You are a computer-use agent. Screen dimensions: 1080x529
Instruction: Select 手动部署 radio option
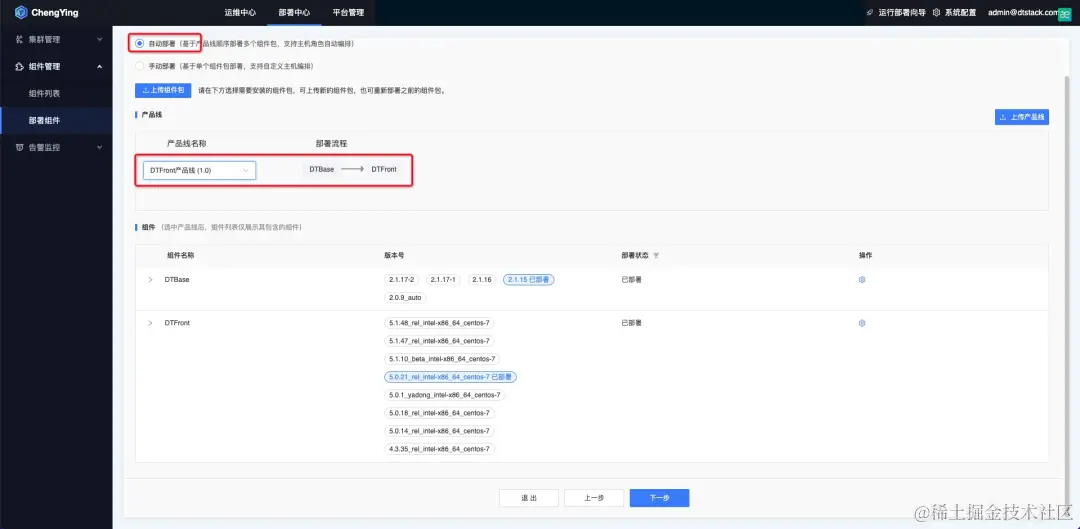[140, 66]
